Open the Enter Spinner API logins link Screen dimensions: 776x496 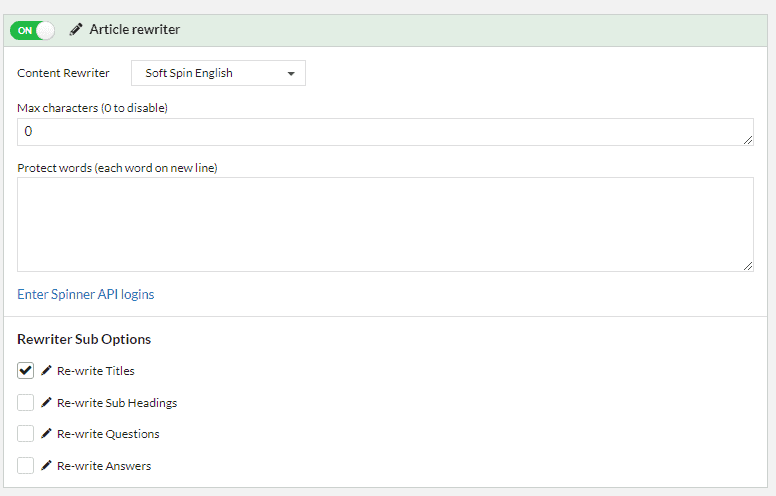pos(86,295)
